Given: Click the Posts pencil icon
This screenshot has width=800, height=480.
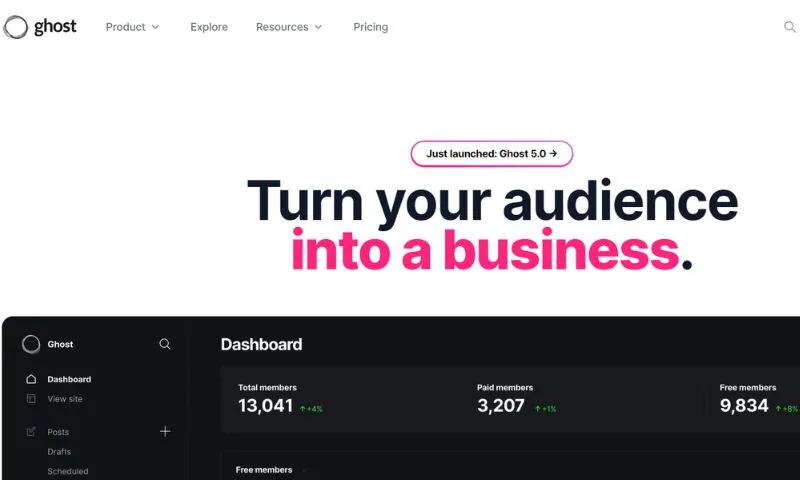Looking at the screenshot, I should coord(31,432).
